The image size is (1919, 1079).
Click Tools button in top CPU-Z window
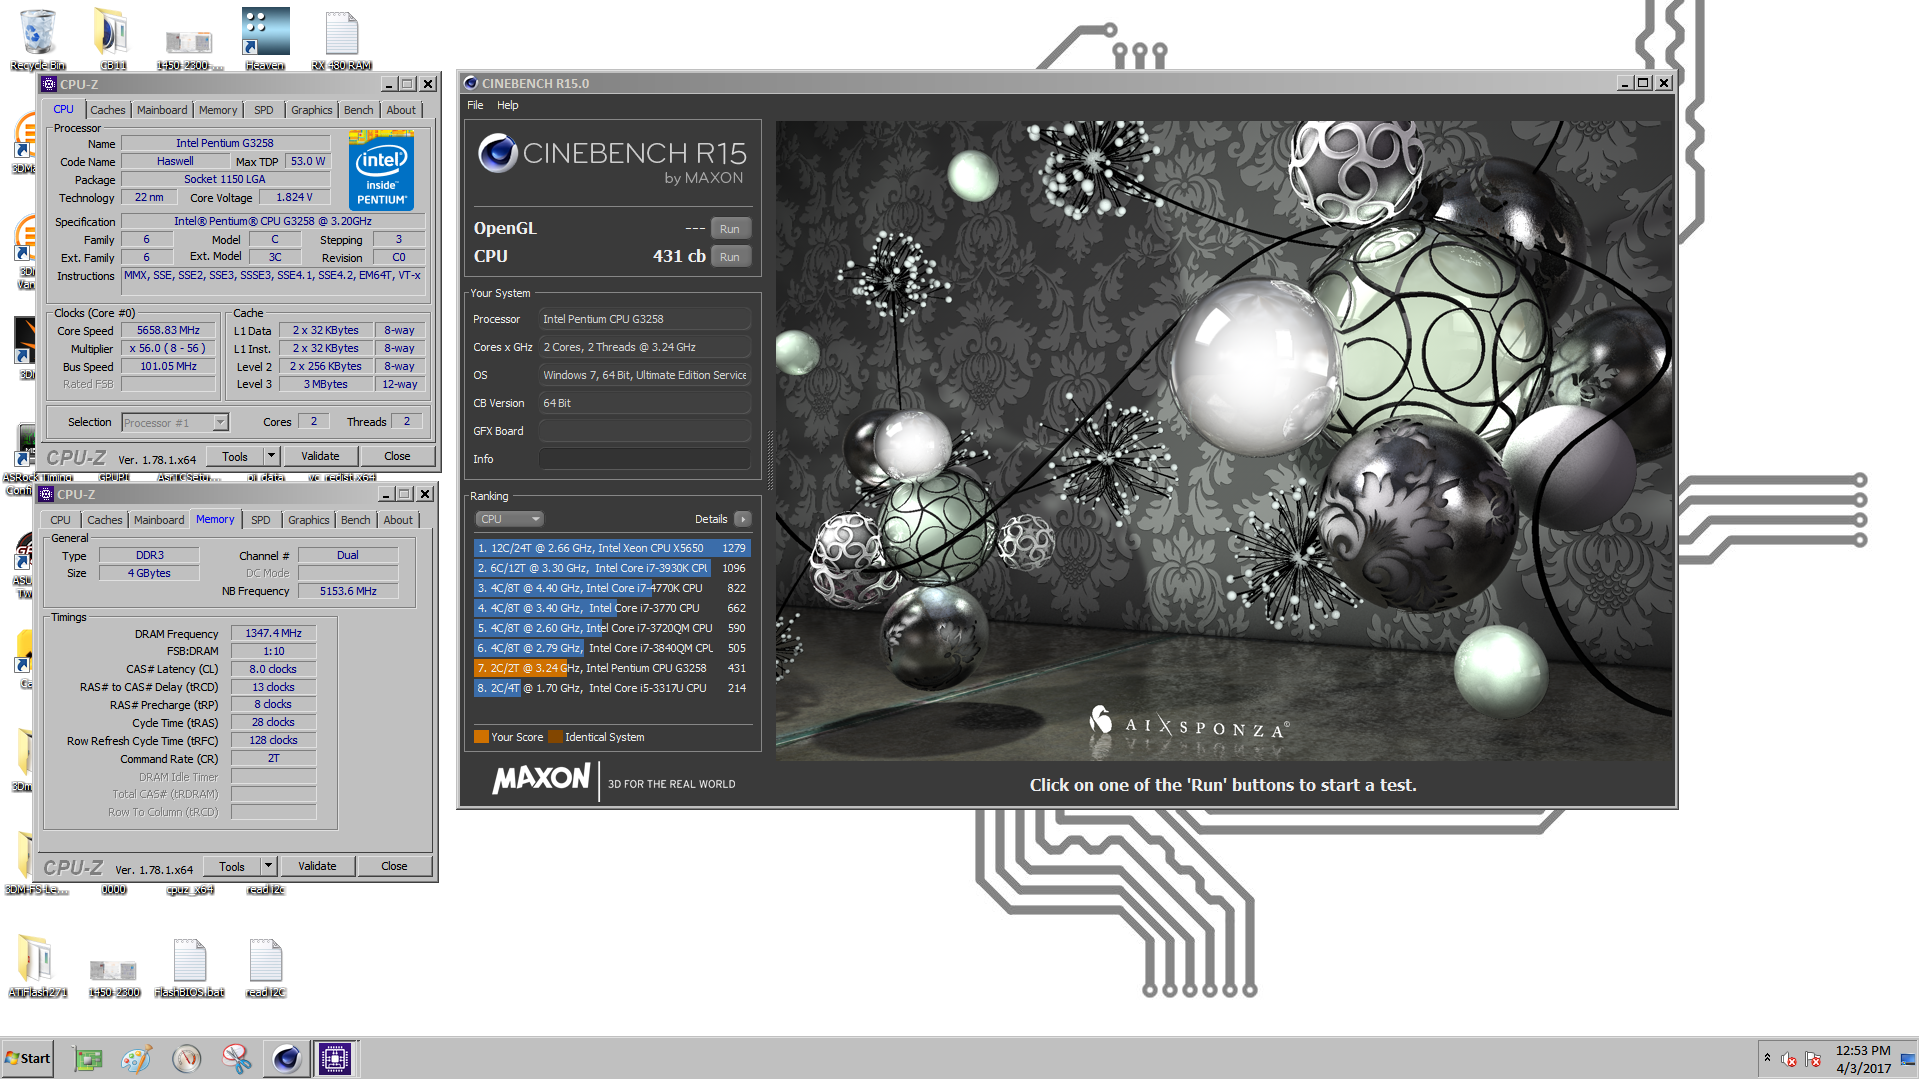pyautogui.click(x=235, y=456)
